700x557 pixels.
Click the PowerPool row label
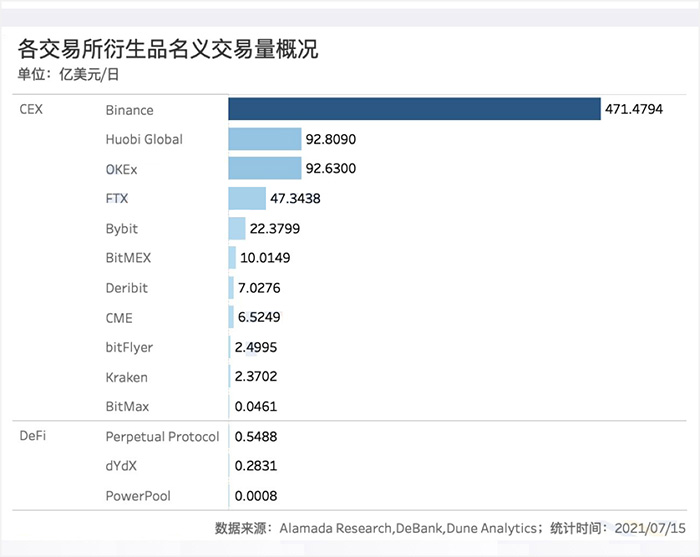[138, 496]
